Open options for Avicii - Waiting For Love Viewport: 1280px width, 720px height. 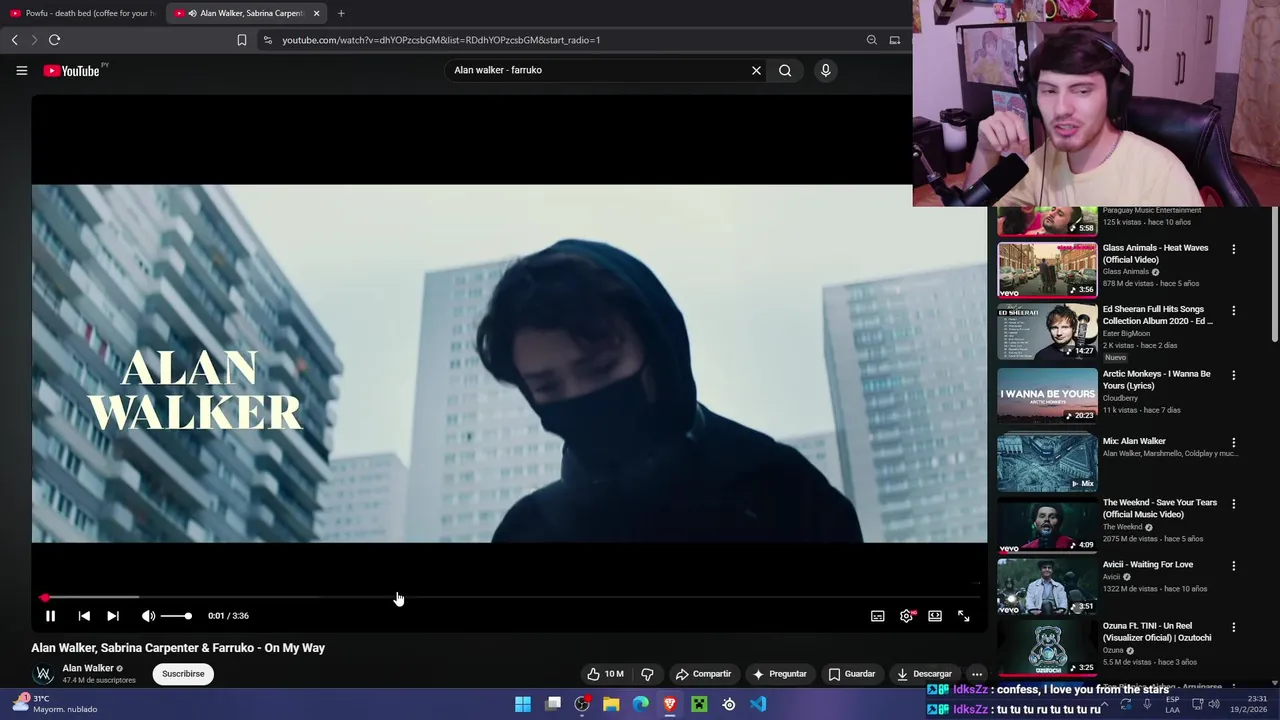point(1233,566)
